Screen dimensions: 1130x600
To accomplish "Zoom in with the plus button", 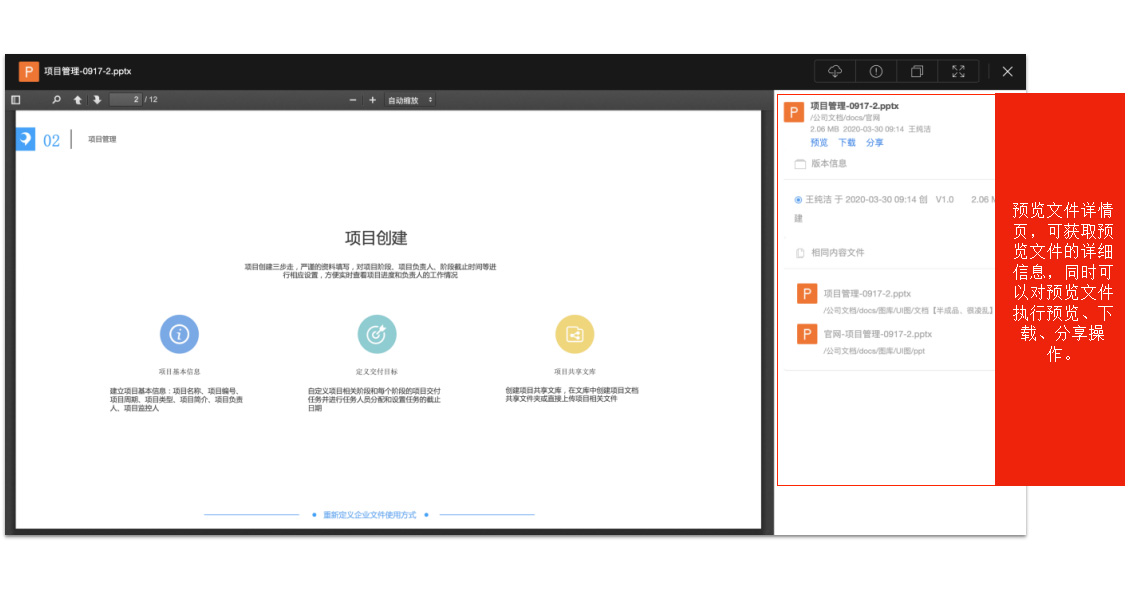I will [372, 100].
